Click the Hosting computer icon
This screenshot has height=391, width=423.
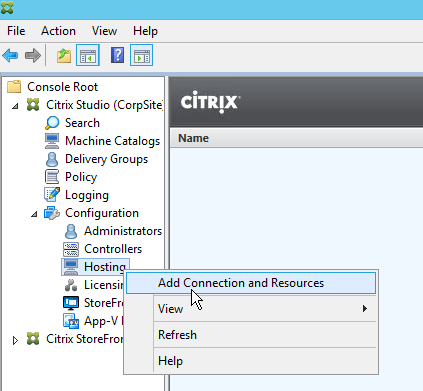[71, 267]
